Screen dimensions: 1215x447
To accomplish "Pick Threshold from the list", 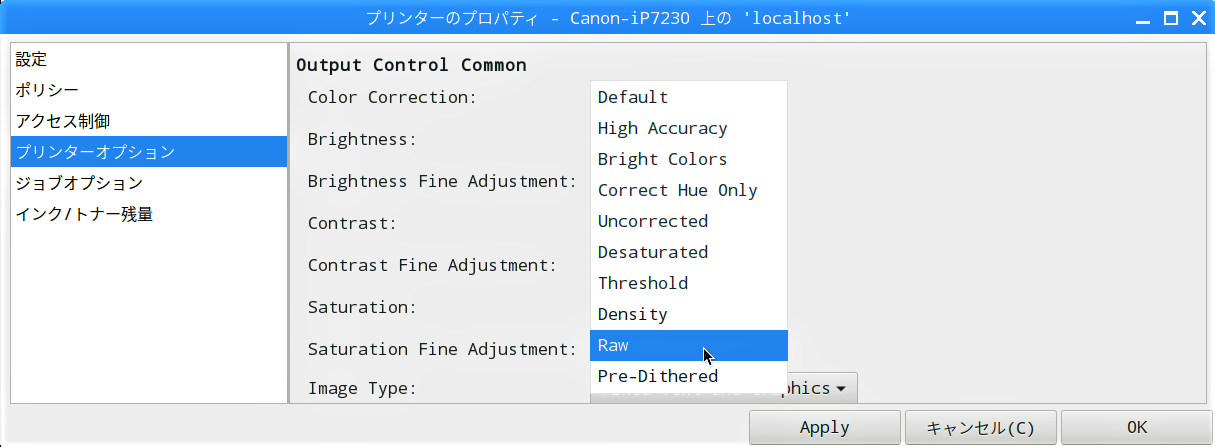I will 689,283.
